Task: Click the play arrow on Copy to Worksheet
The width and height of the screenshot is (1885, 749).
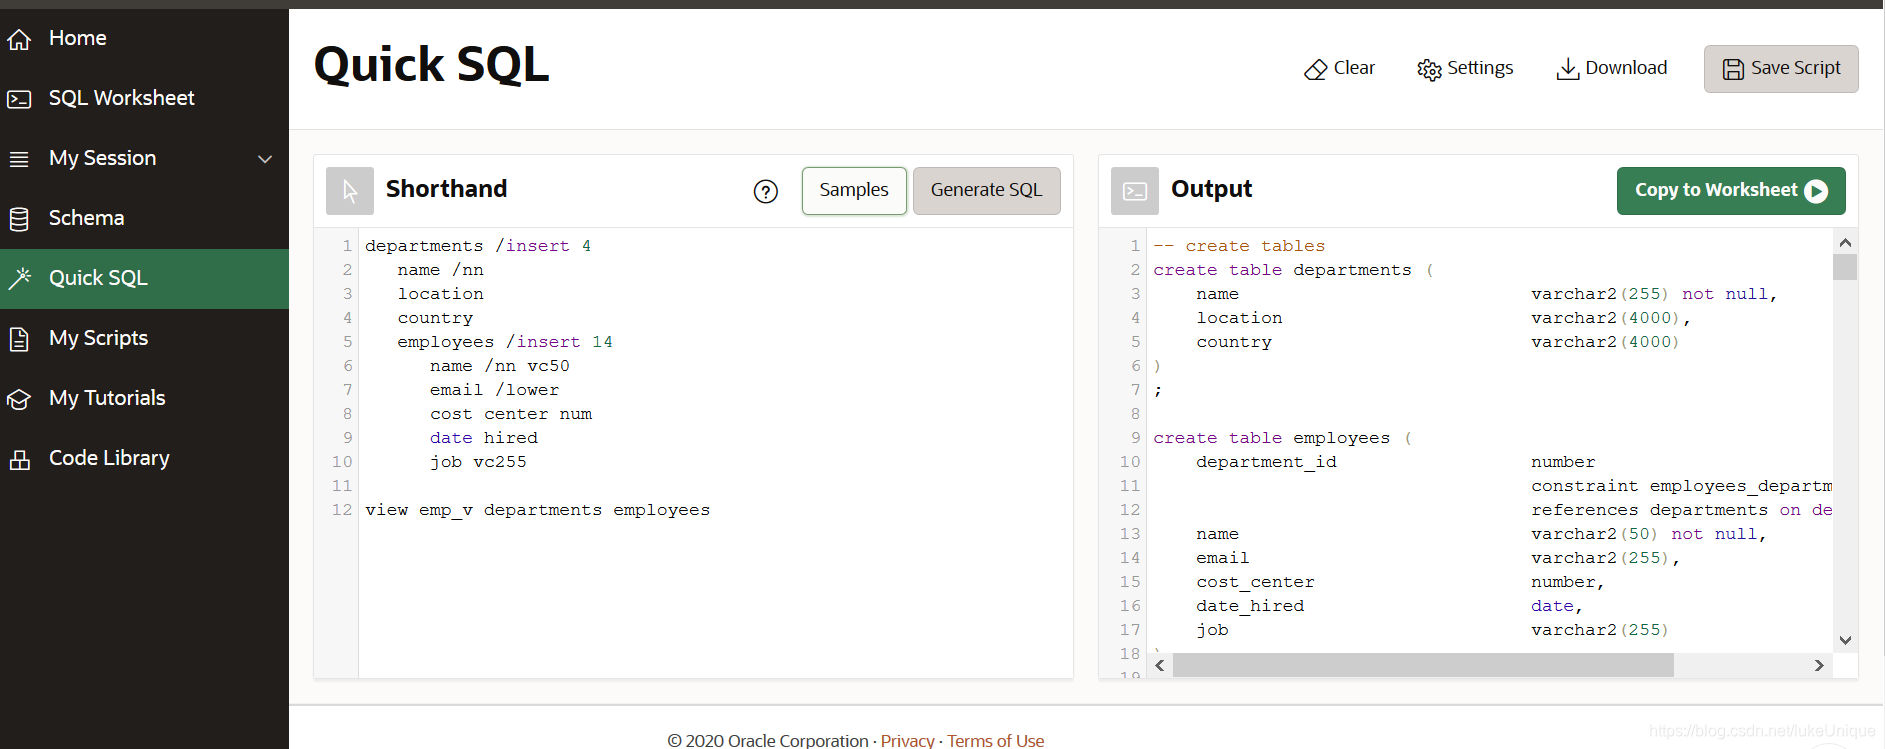Action: (x=1816, y=191)
